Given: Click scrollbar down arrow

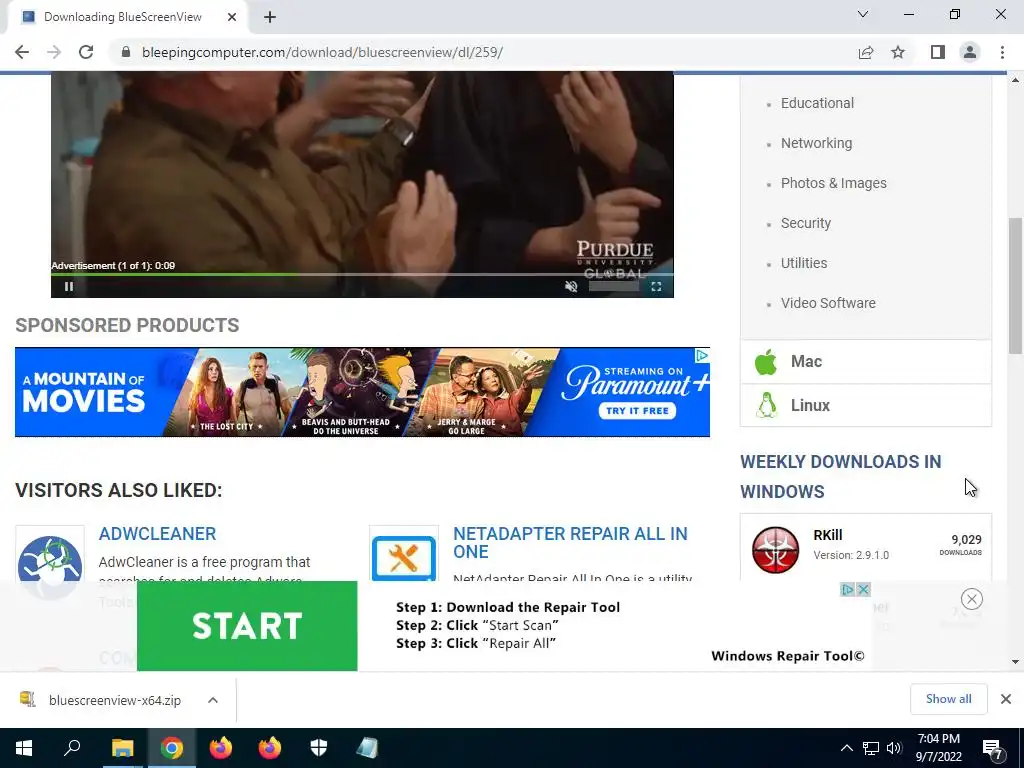Looking at the screenshot, I should click(x=1015, y=662).
